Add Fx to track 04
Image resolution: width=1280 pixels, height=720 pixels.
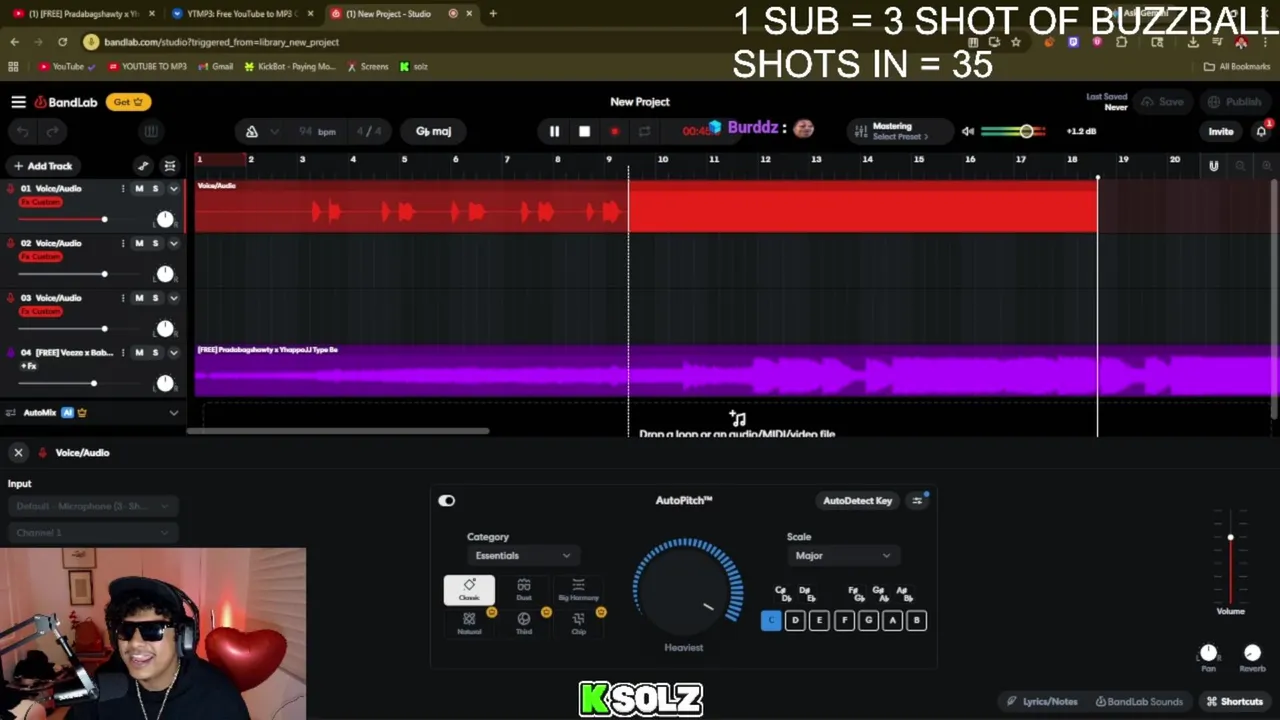tap(28, 366)
